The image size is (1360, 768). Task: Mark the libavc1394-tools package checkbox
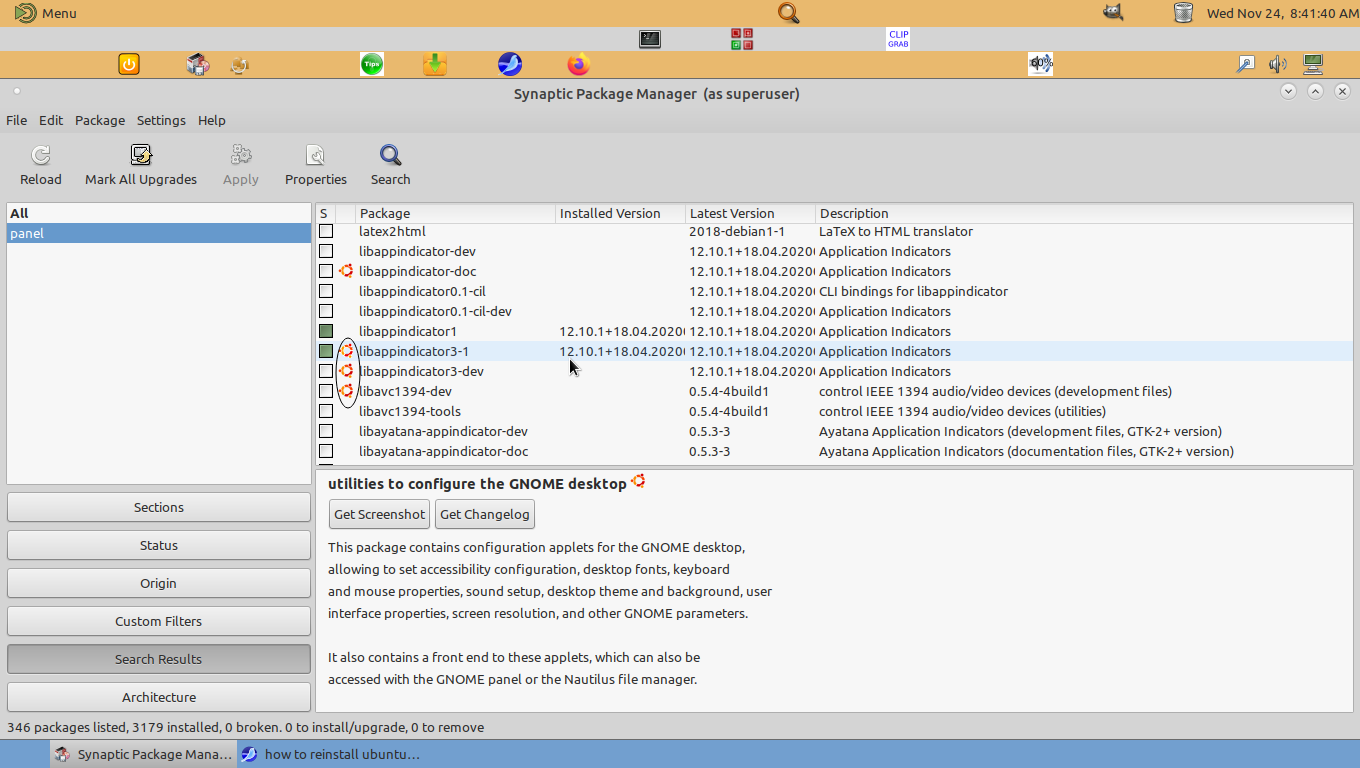[x=326, y=411]
